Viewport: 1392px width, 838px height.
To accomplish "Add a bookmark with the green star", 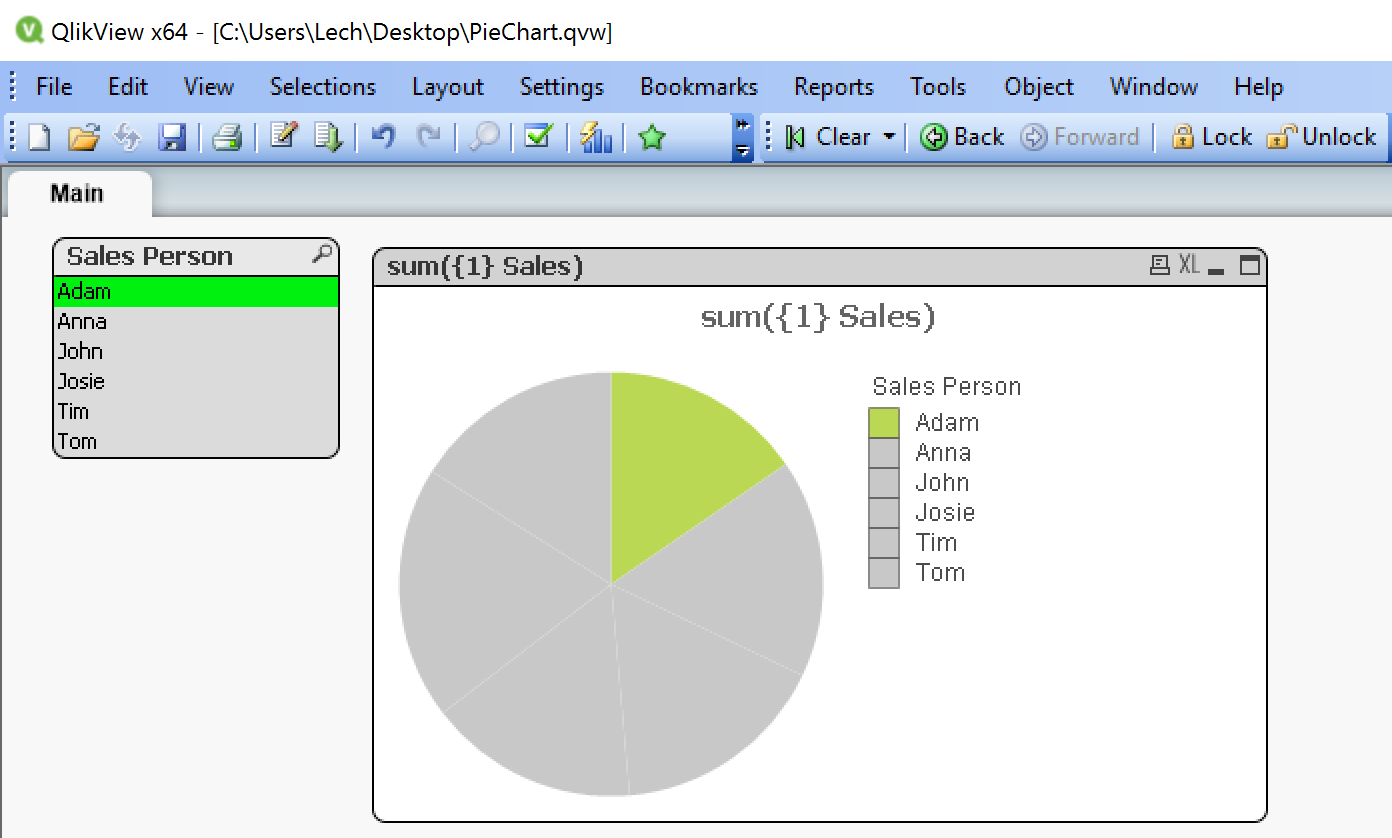I will 652,137.
